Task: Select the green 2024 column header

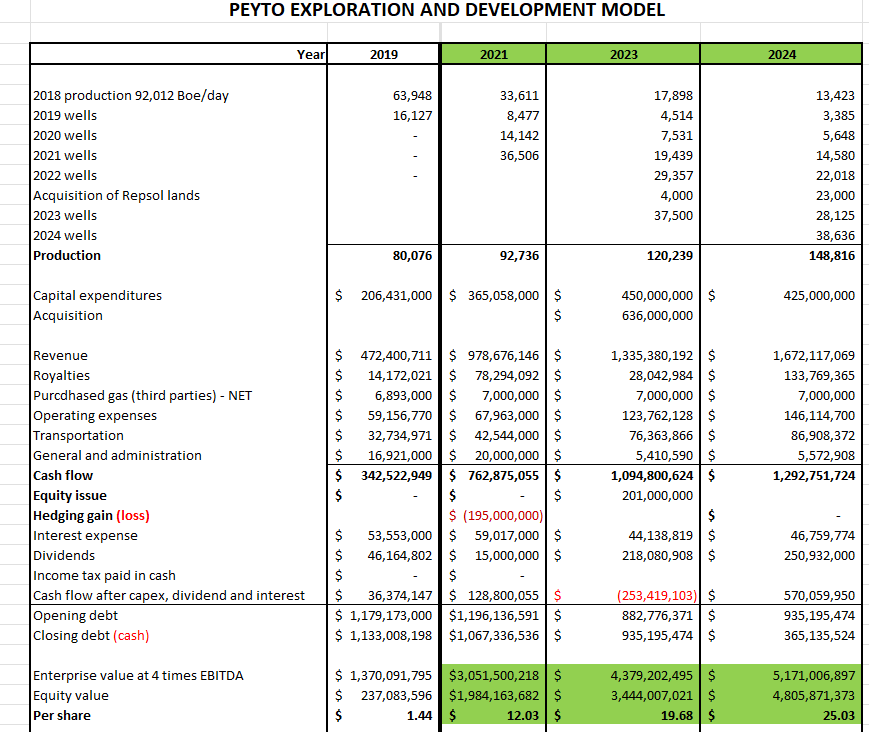Action: click(x=781, y=54)
